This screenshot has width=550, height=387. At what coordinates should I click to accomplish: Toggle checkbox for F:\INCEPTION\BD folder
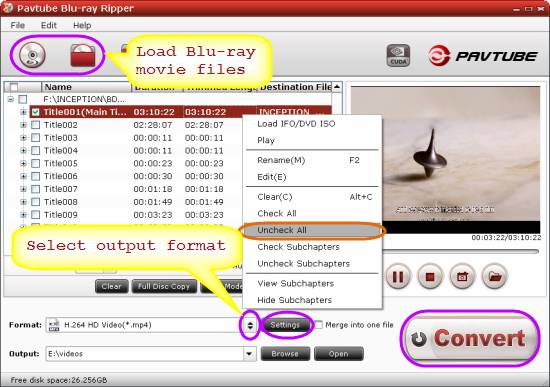(23, 99)
